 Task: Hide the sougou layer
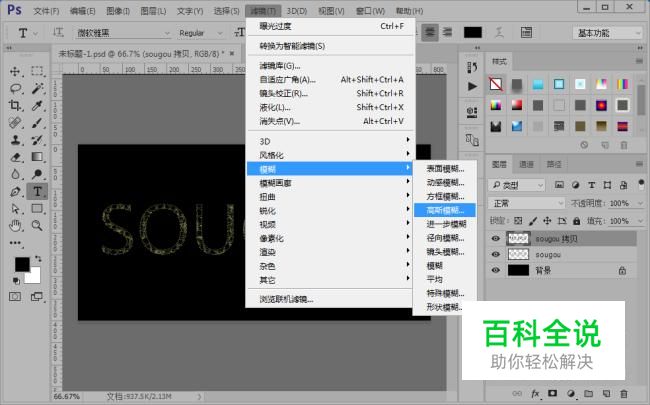(x=495, y=254)
